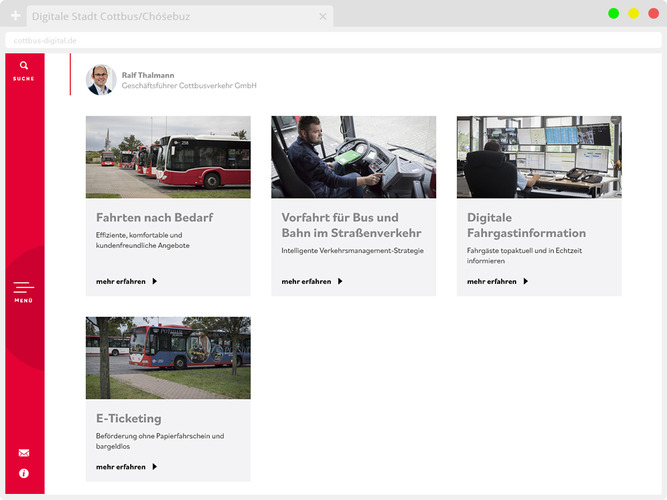
Task: Click the envelope contact icon
Action: click(24, 453)
